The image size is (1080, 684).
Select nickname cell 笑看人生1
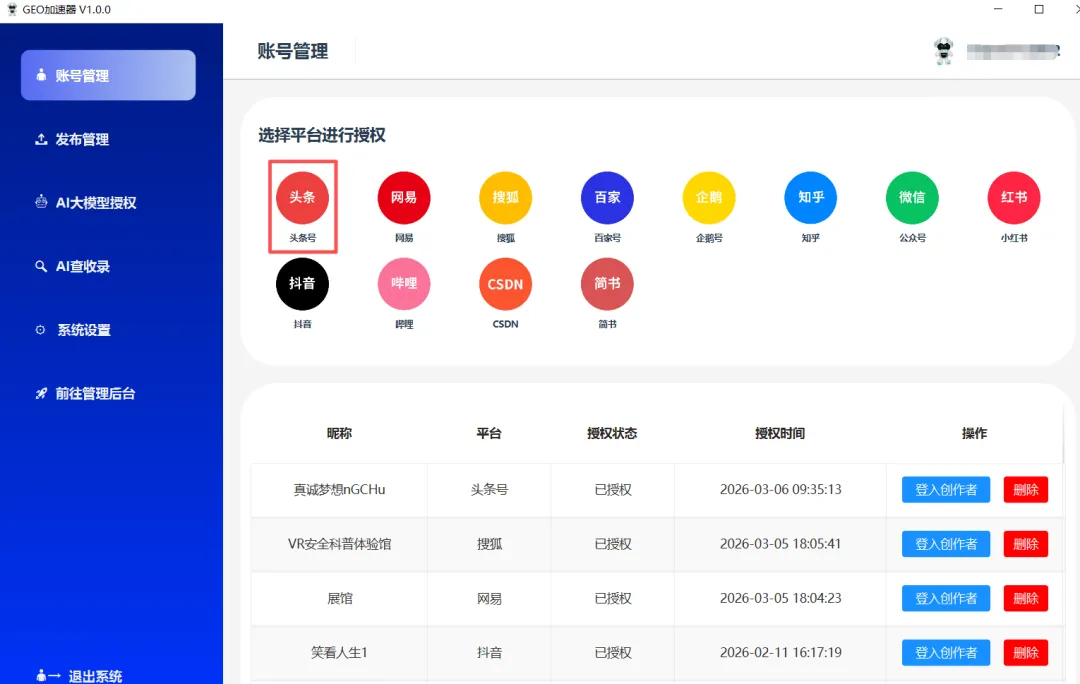point(340,653)
